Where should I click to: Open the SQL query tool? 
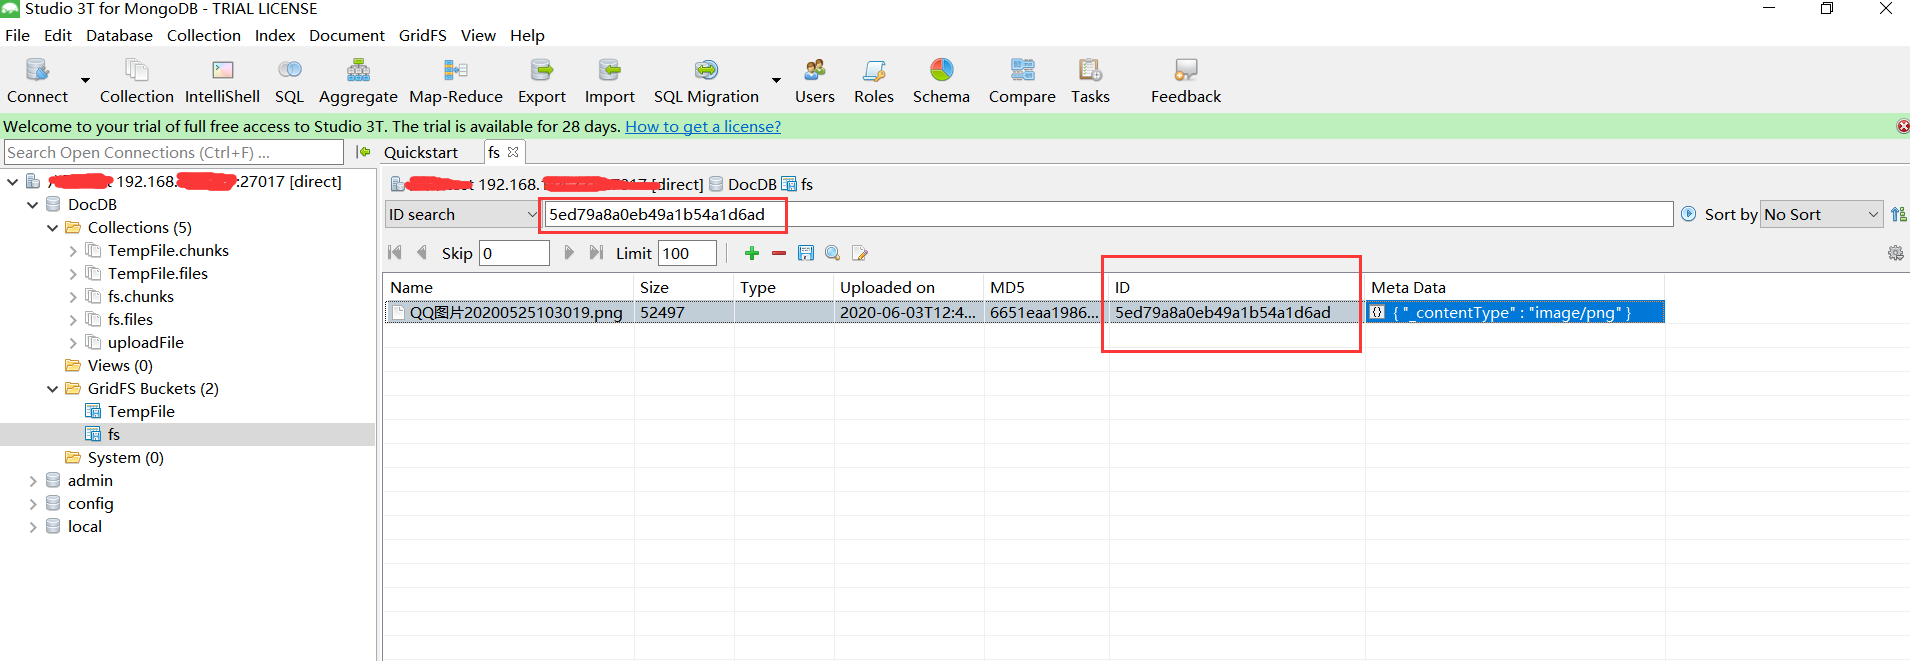[289, 80]
